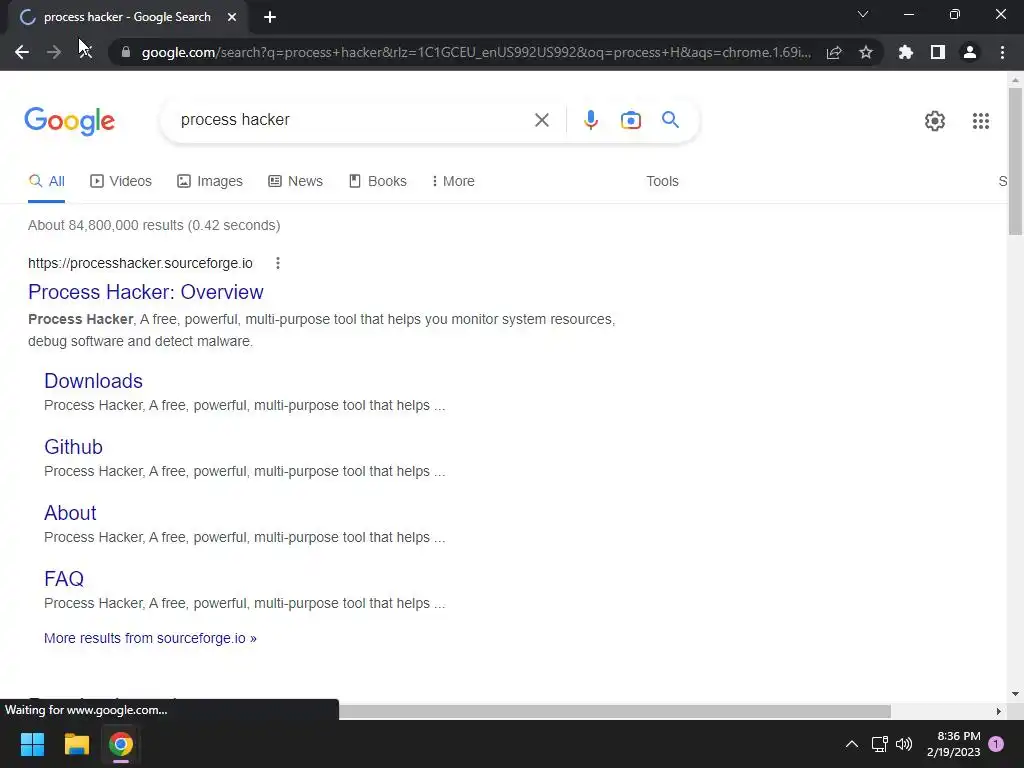The height and width of the screenshot is (768, 1024).
Task: Toggle the Chrome side panel icon
Action: click(938, 52)
